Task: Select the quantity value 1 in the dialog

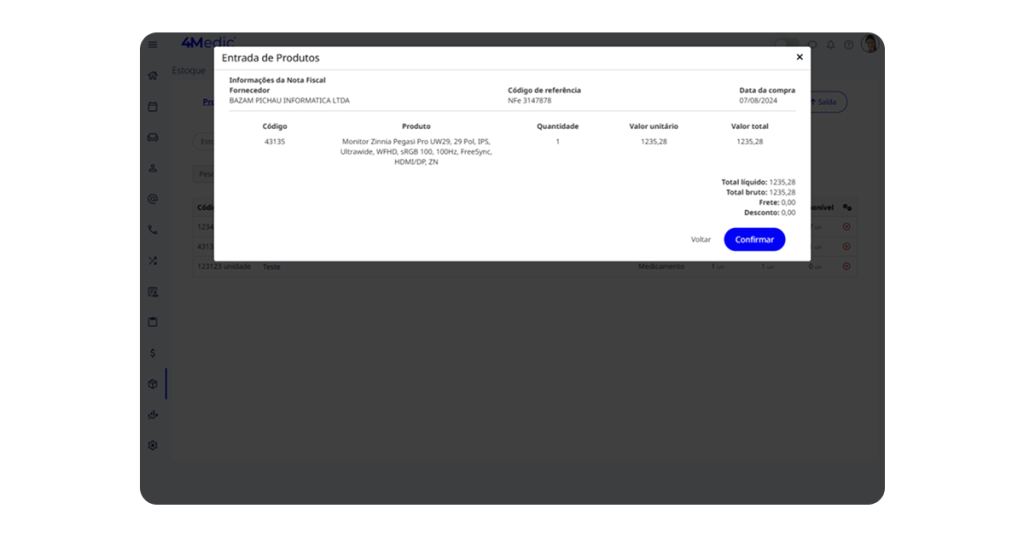Action: (x=558, y=142)
